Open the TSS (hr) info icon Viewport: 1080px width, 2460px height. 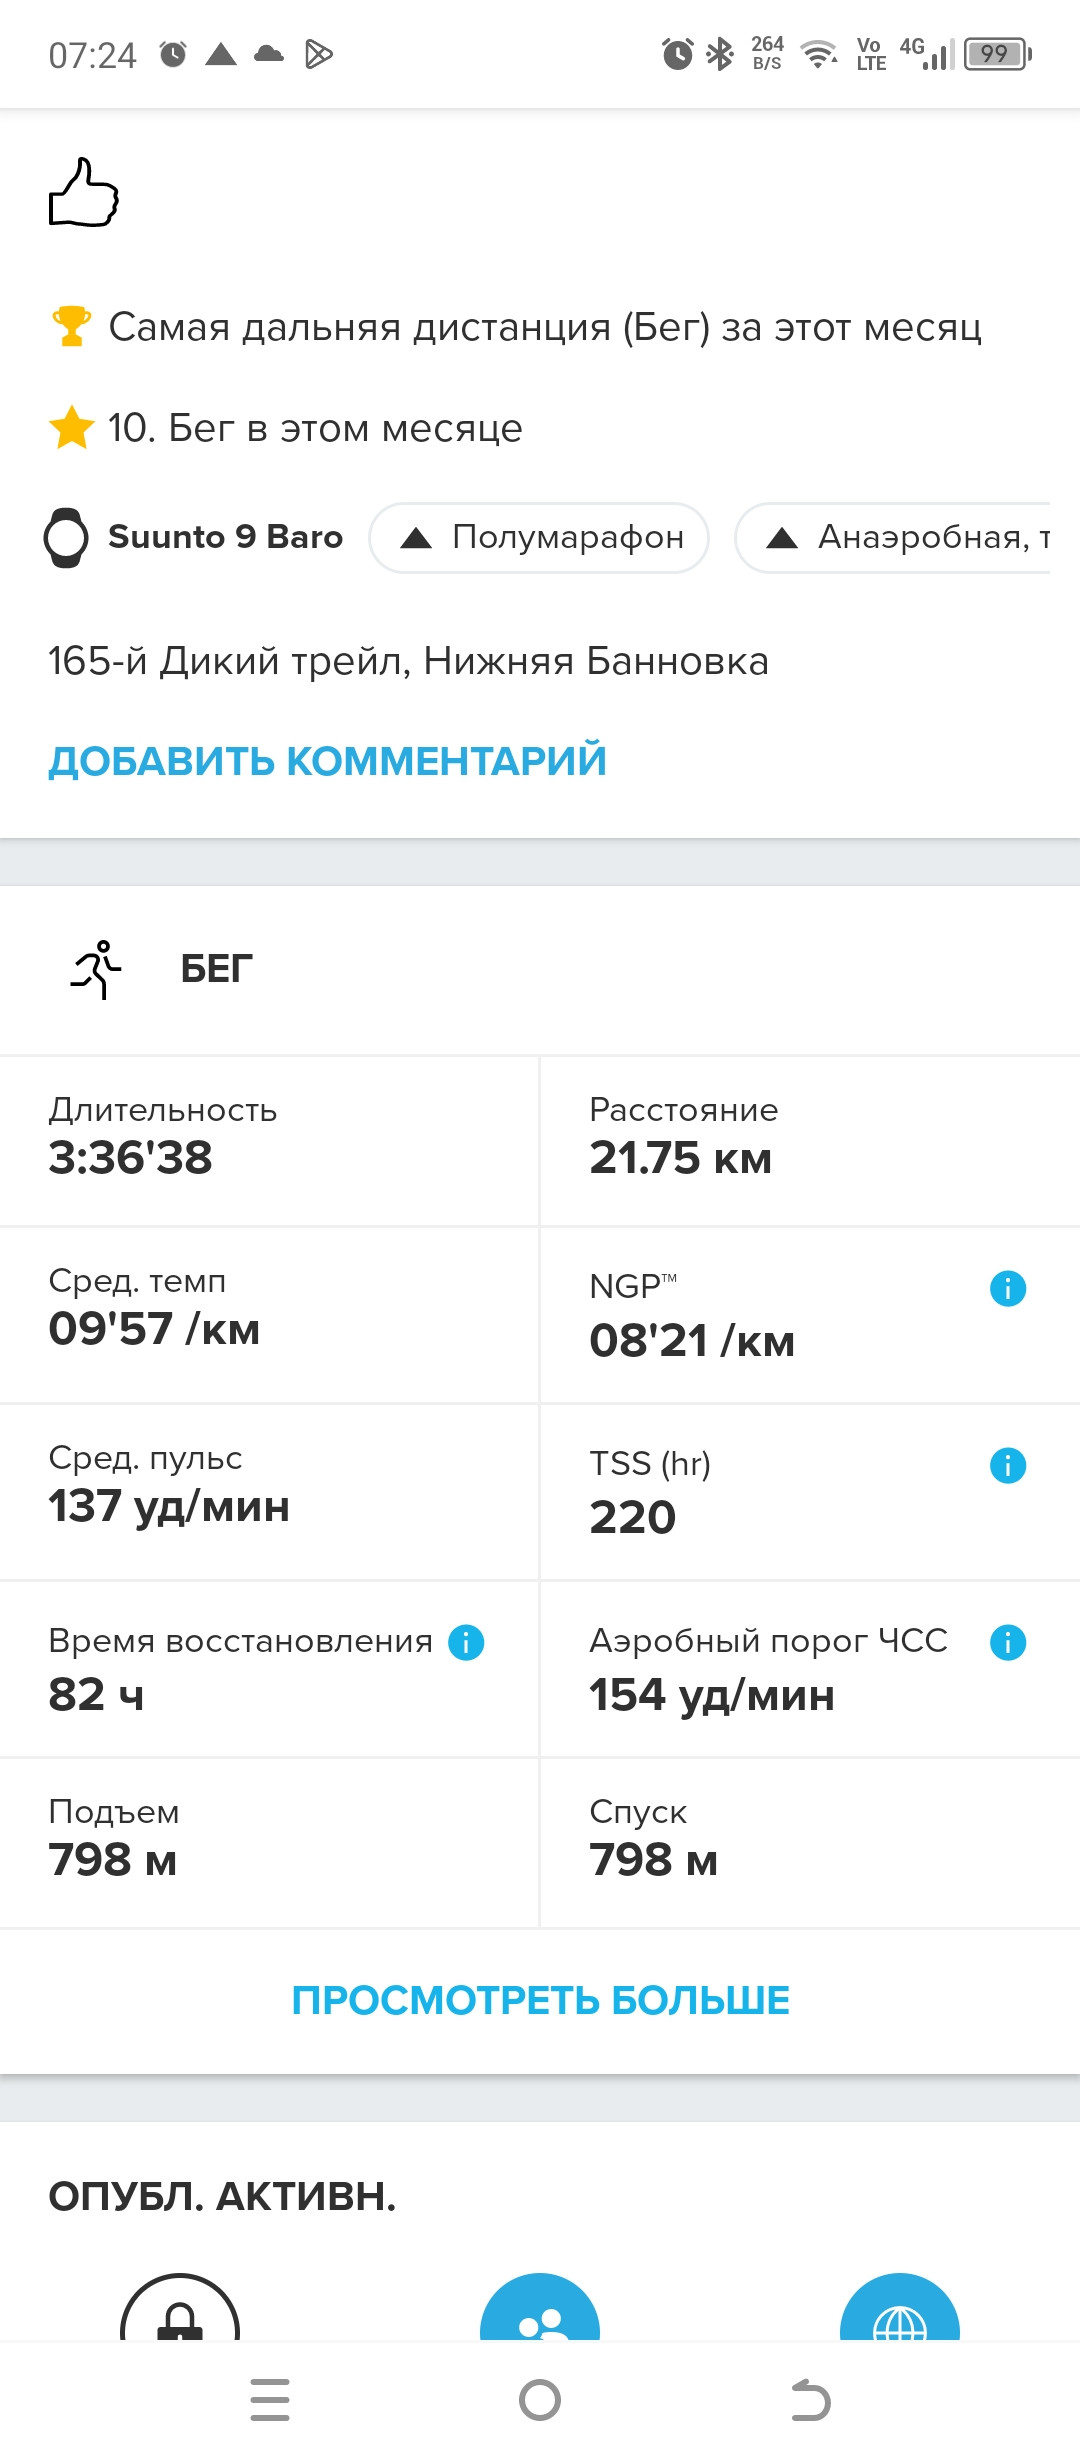coord(1007,1465)
